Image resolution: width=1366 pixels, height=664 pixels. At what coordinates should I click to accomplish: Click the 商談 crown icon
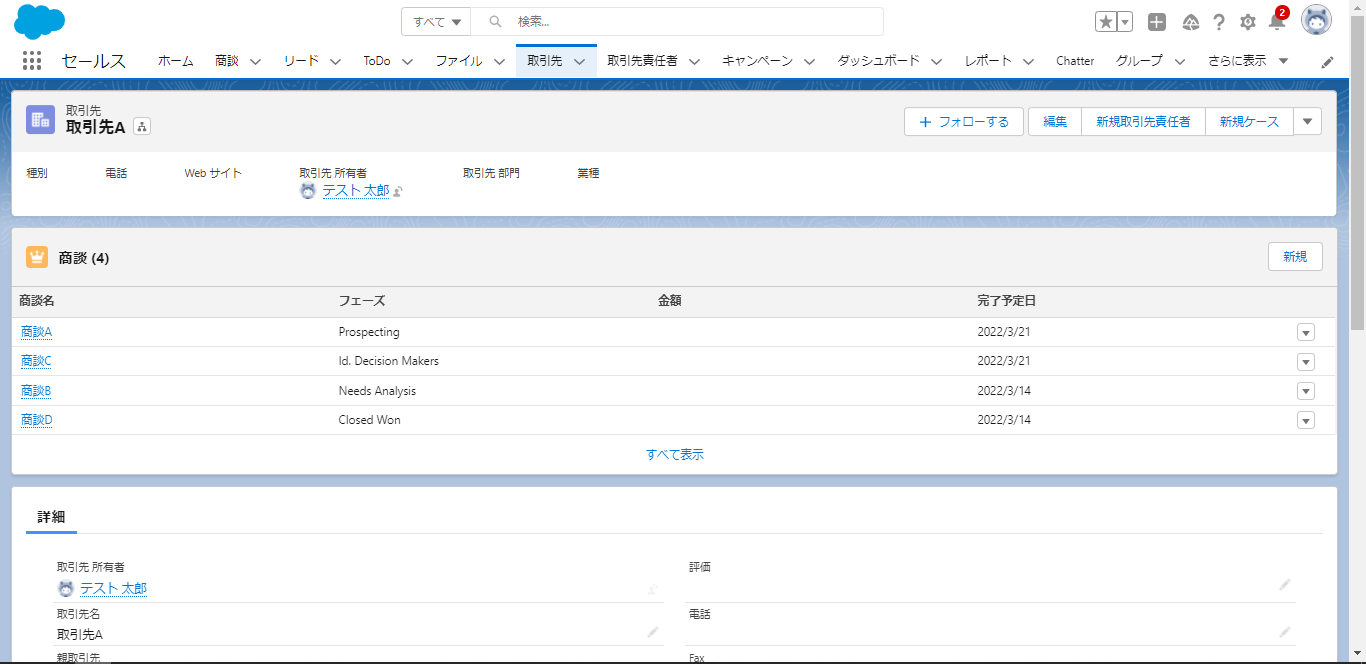pyautogui.click(x=37, y=257)
